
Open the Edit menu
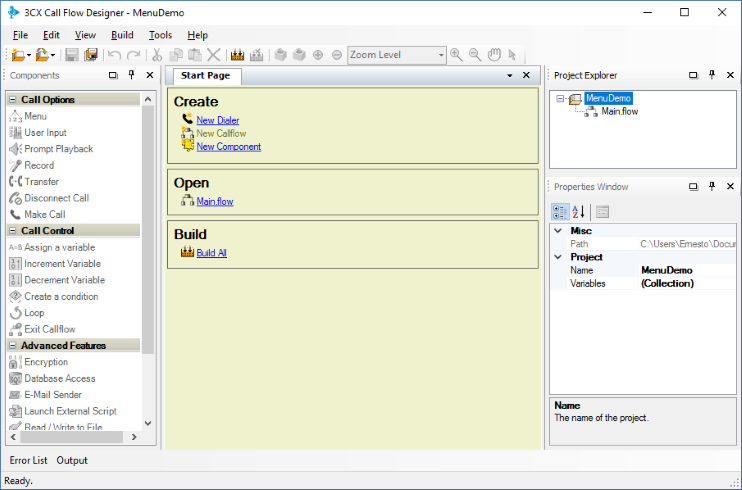51,35
